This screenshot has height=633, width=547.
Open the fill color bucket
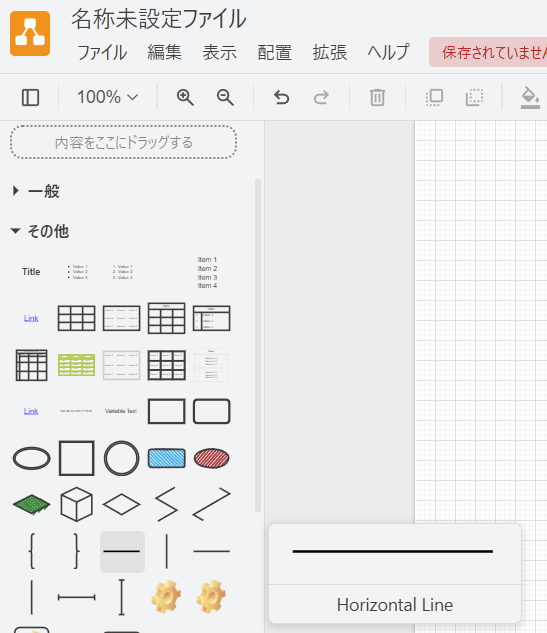[x=530, y=98]
